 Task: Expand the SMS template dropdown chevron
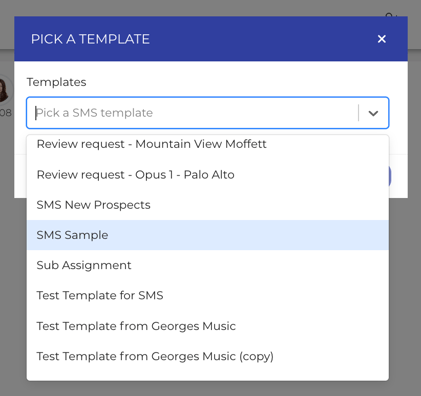coord(373,113)
